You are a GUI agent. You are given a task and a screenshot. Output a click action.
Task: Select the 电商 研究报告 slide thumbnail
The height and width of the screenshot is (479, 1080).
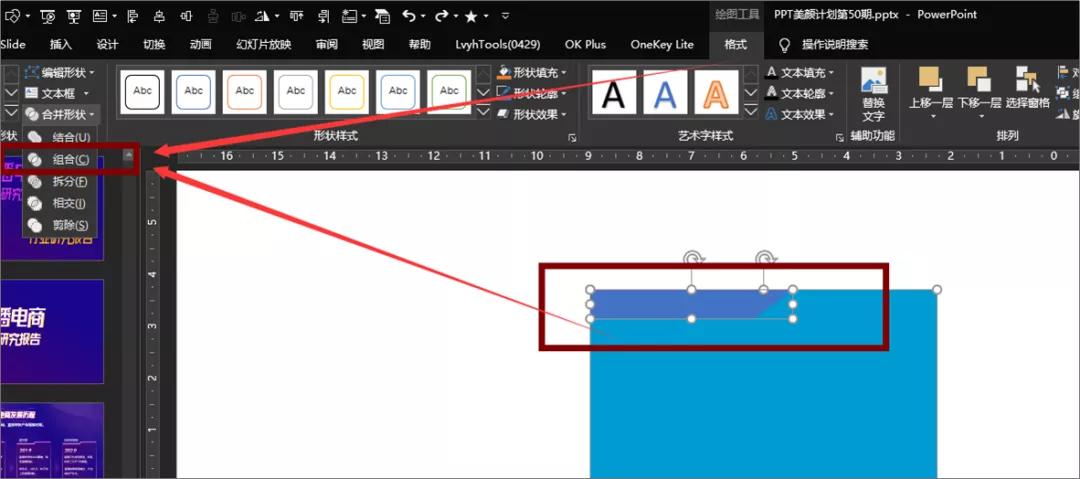click(x=52, y=332)
